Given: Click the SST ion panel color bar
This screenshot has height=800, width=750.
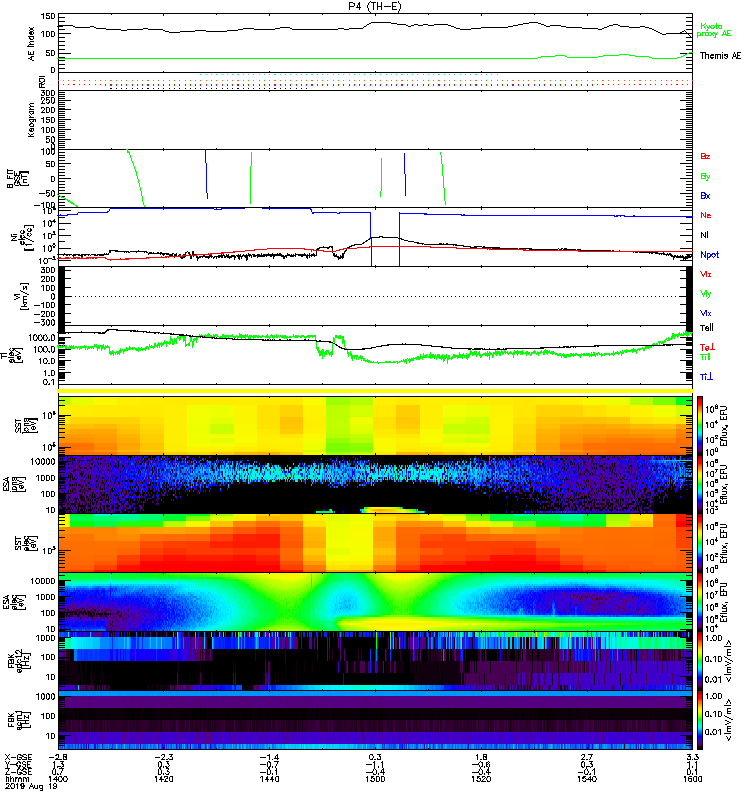Looking at the screenshot, I should click(x=701, y=426).
